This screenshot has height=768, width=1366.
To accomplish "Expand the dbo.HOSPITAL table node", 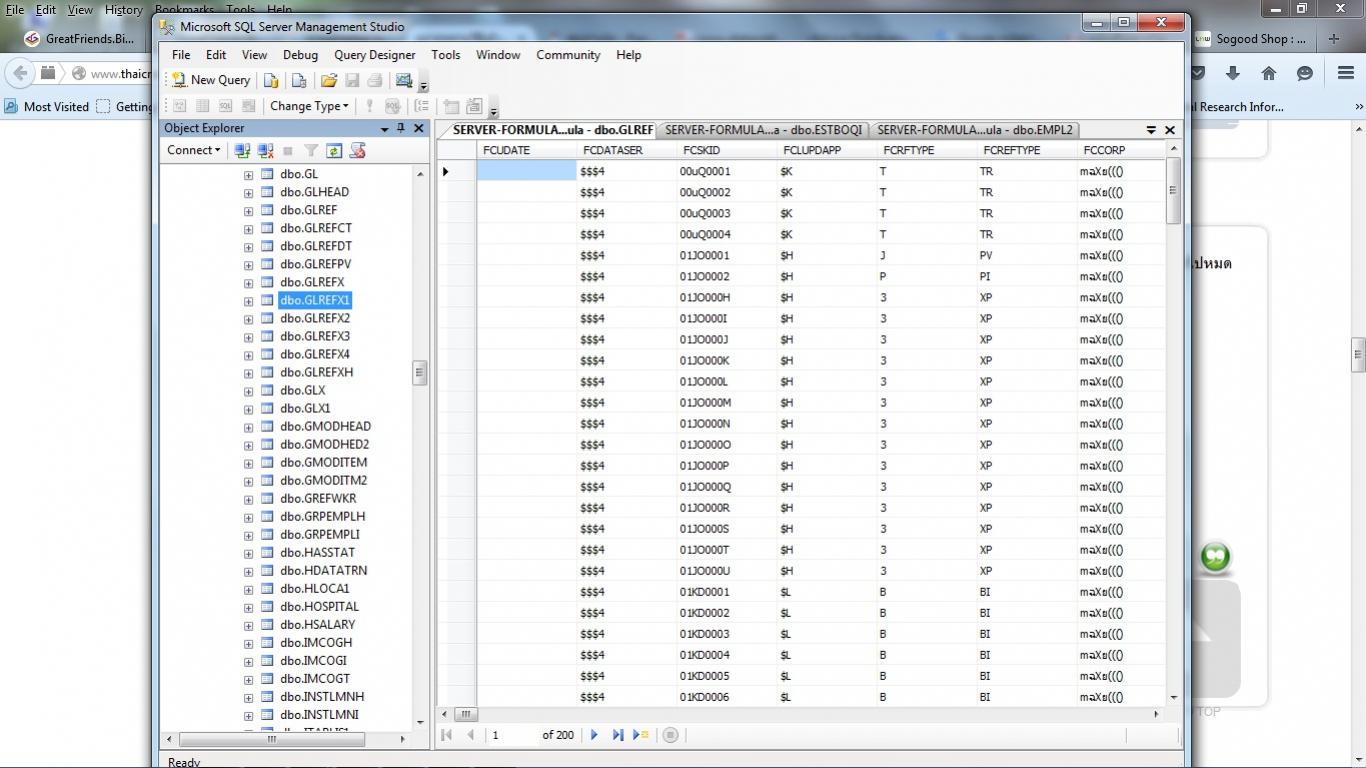I will pos(248,607).
